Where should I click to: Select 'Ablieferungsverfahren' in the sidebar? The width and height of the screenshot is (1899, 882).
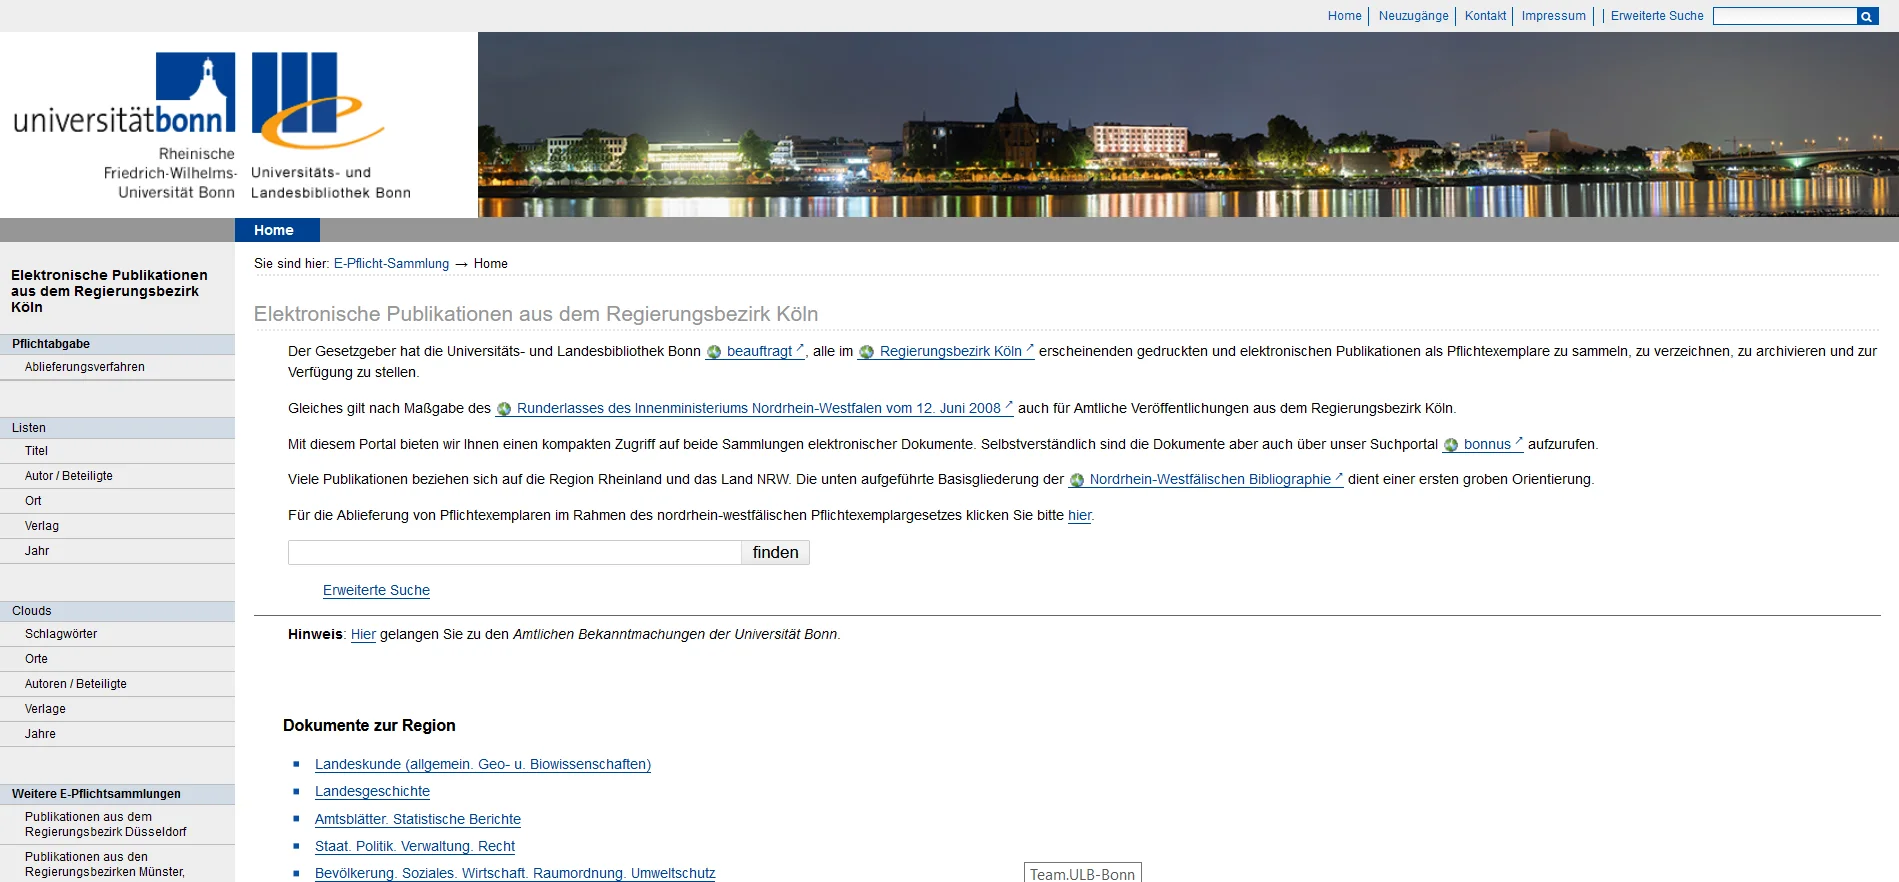pyautogui.click(x=85, y=367)
